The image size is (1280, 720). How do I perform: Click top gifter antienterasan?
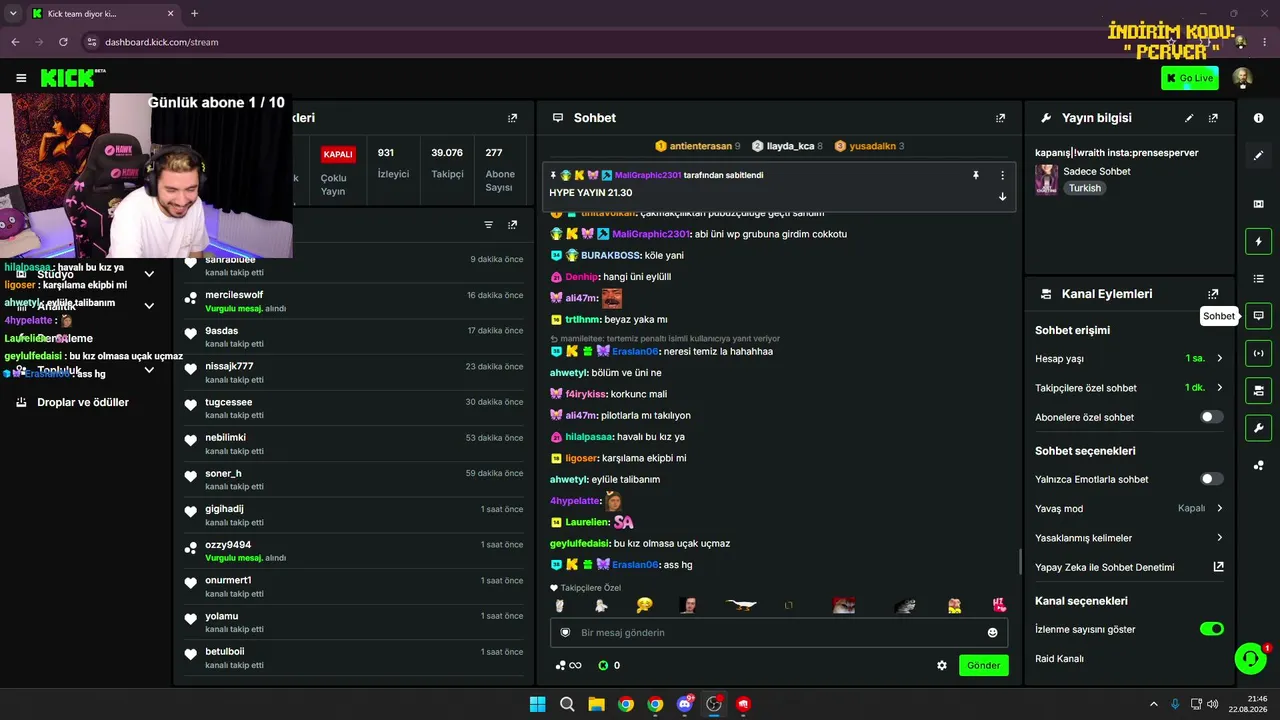tap(698, 146)
